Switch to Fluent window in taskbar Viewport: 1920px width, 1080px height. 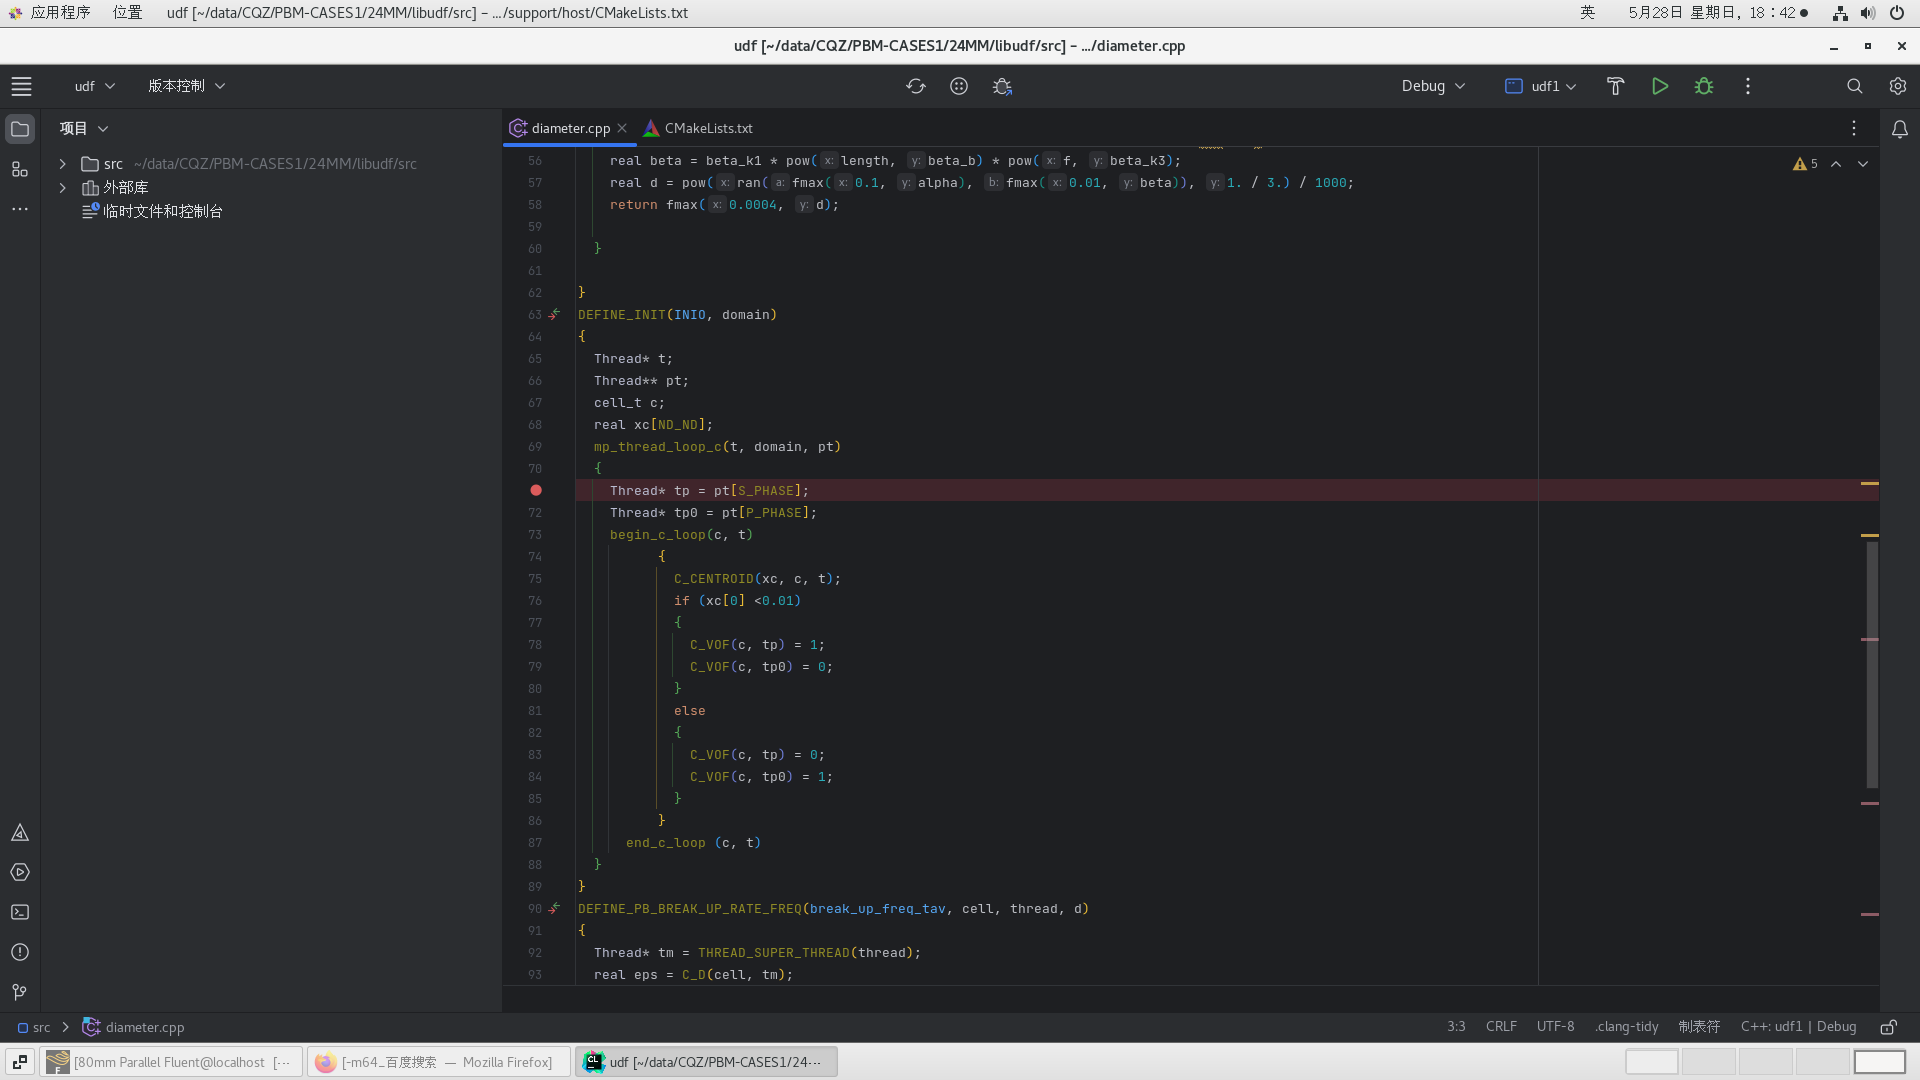(171, 1062)
